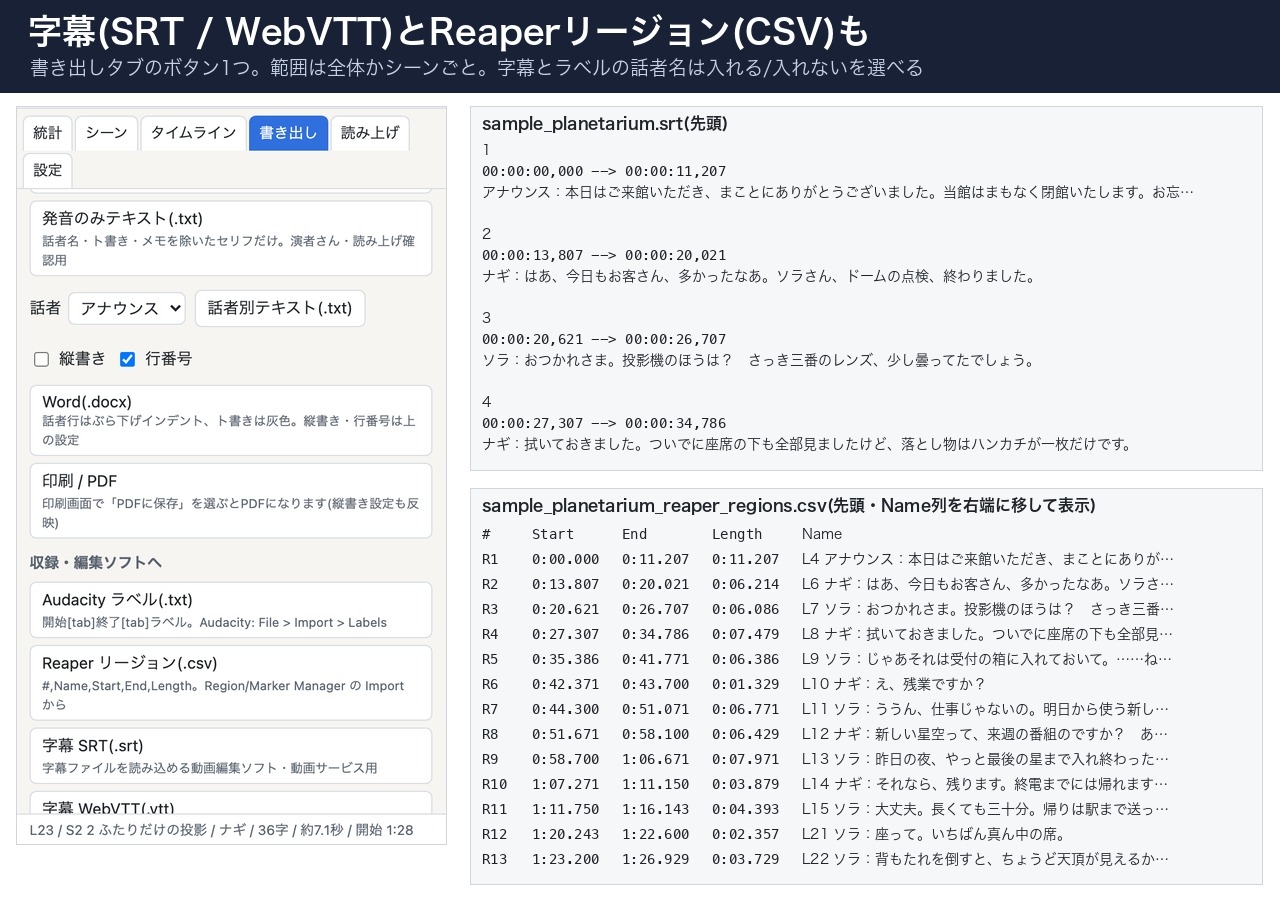Viewport: 1280px width, 900px height.
Task: Click region row R1 in the CSV
Action: pyautogui.click(x=828, y=559)
